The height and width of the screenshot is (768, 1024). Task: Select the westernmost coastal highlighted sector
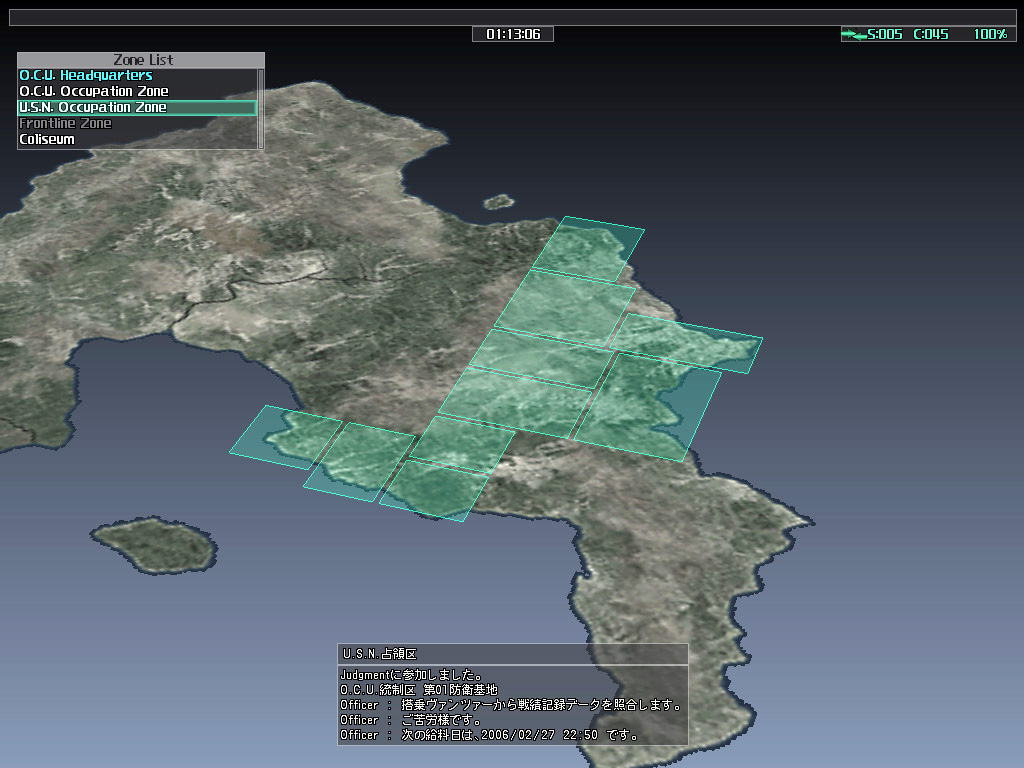285,436
